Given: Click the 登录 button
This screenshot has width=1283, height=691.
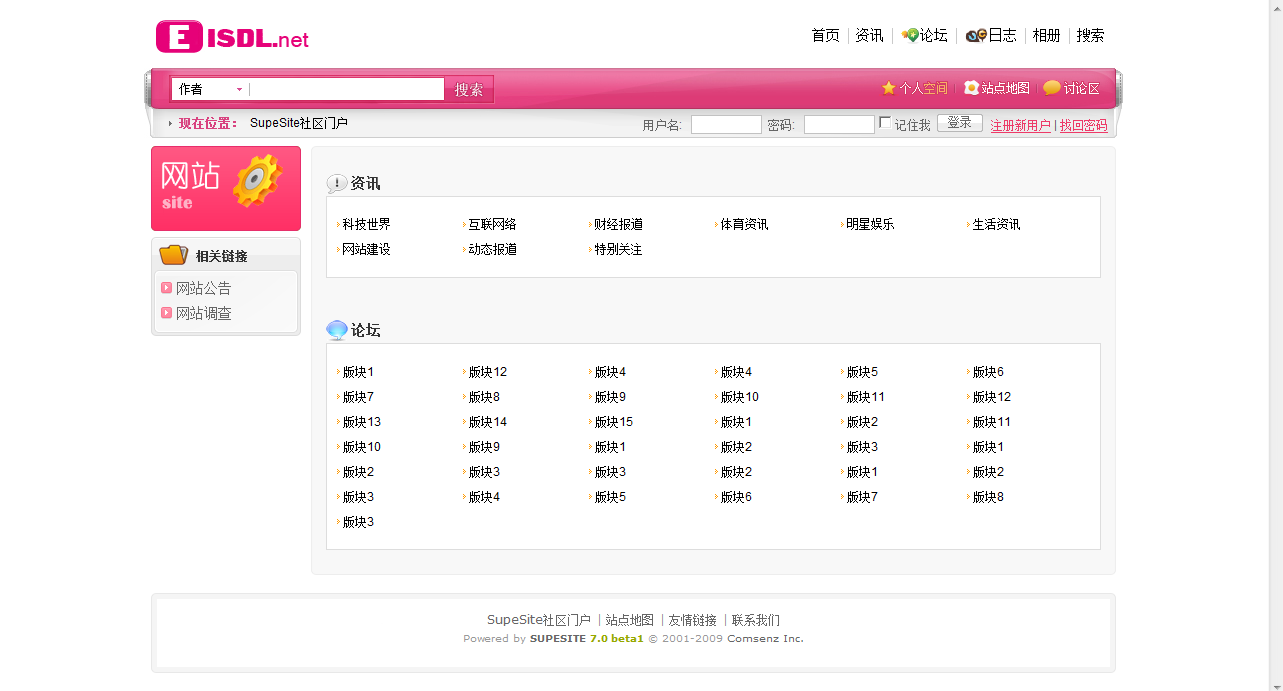Looking at the screenshot, I should [959, 123].
